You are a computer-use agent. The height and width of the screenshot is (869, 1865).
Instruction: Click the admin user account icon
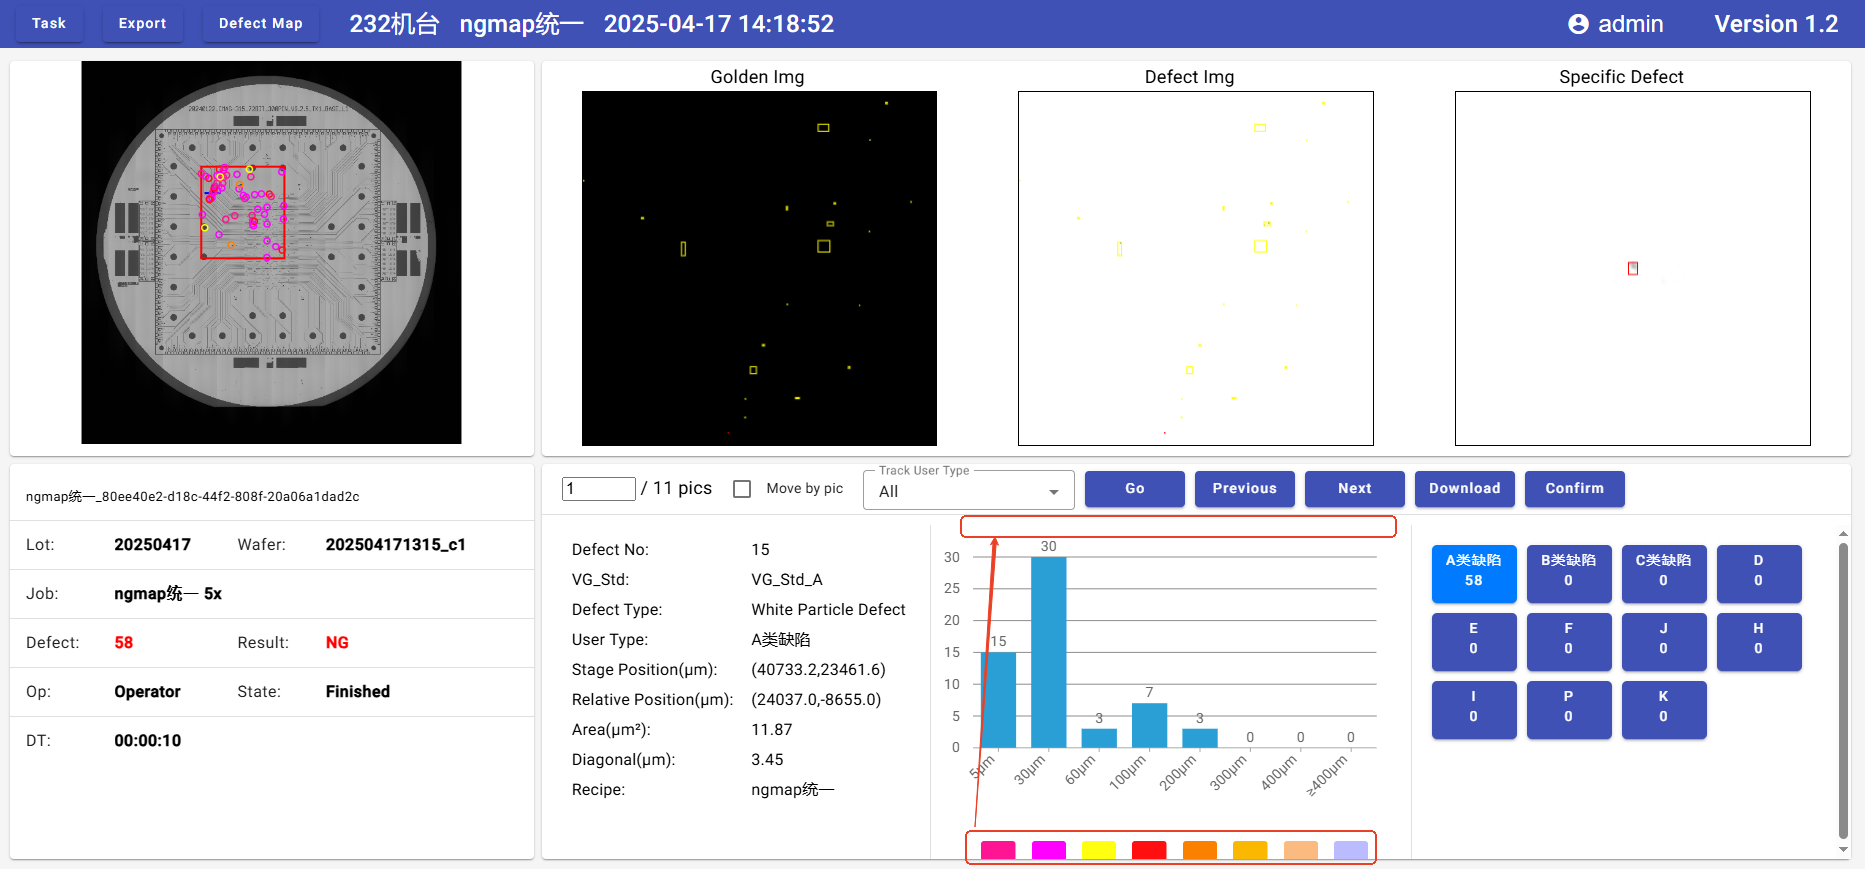1578,24
